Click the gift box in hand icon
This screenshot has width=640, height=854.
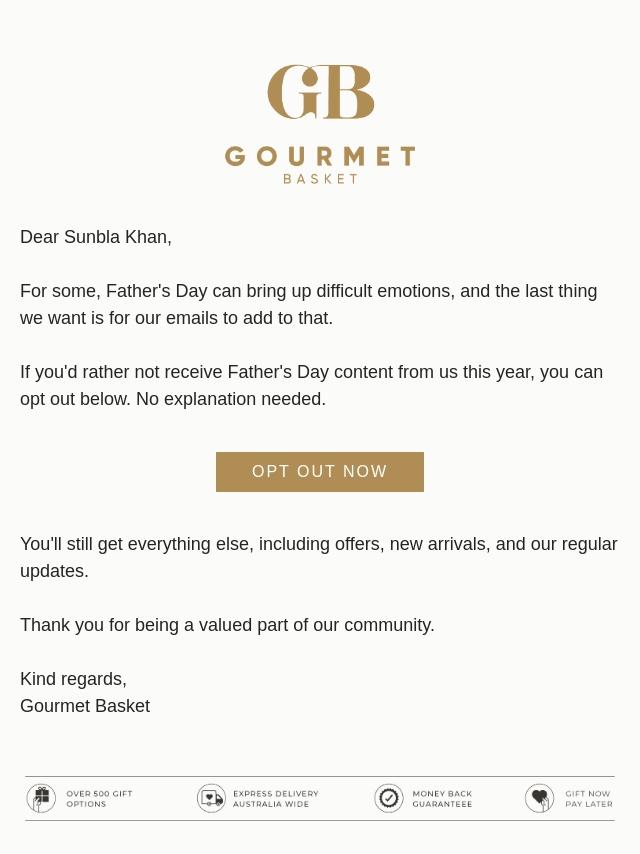point(41,798)
